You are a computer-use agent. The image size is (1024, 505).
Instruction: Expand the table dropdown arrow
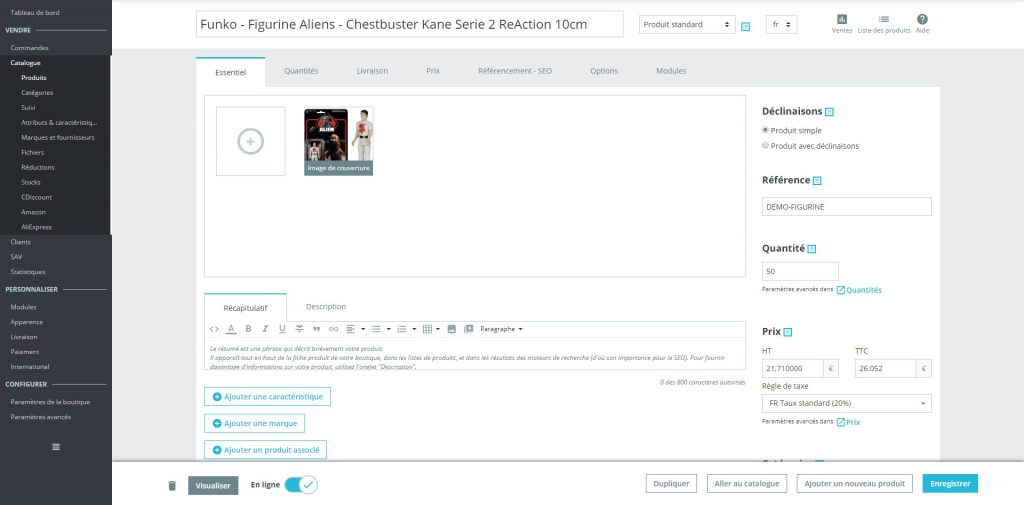click(x=438, y=329)
